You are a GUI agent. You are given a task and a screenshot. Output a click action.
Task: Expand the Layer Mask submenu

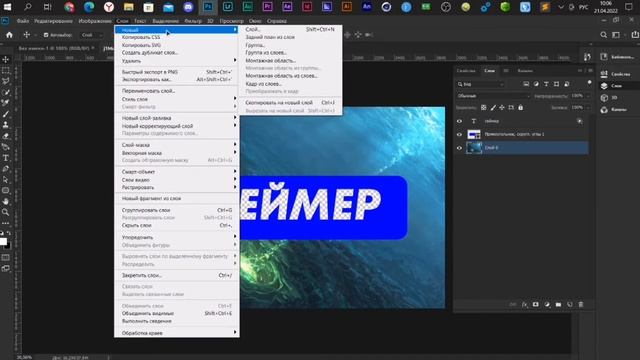pos(177,145)
